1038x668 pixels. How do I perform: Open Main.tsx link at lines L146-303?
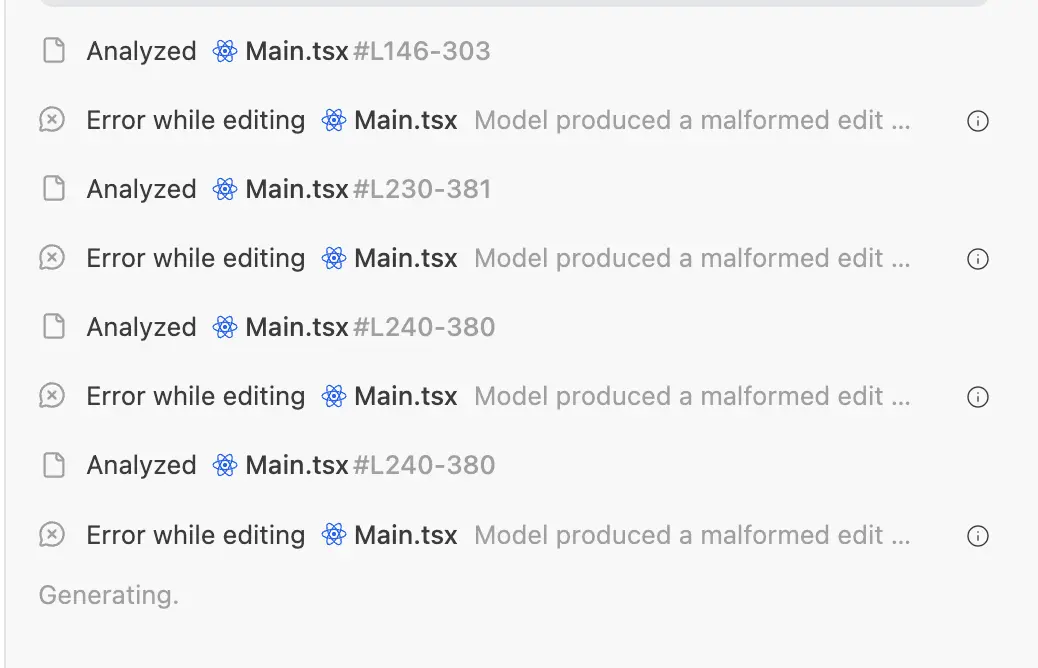pyautogui.click(x=367, y=51)
